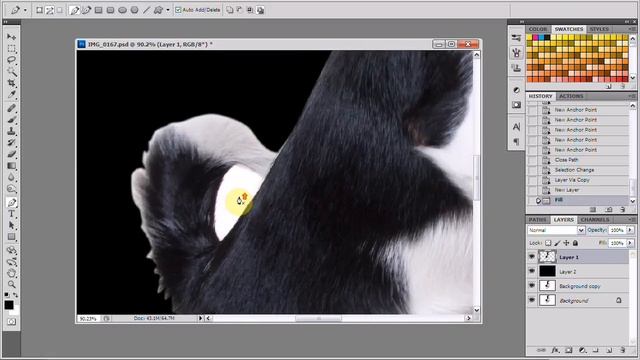
Task: Select the Zoom tool
Action: pyautogui.click(x=11, y=284)
